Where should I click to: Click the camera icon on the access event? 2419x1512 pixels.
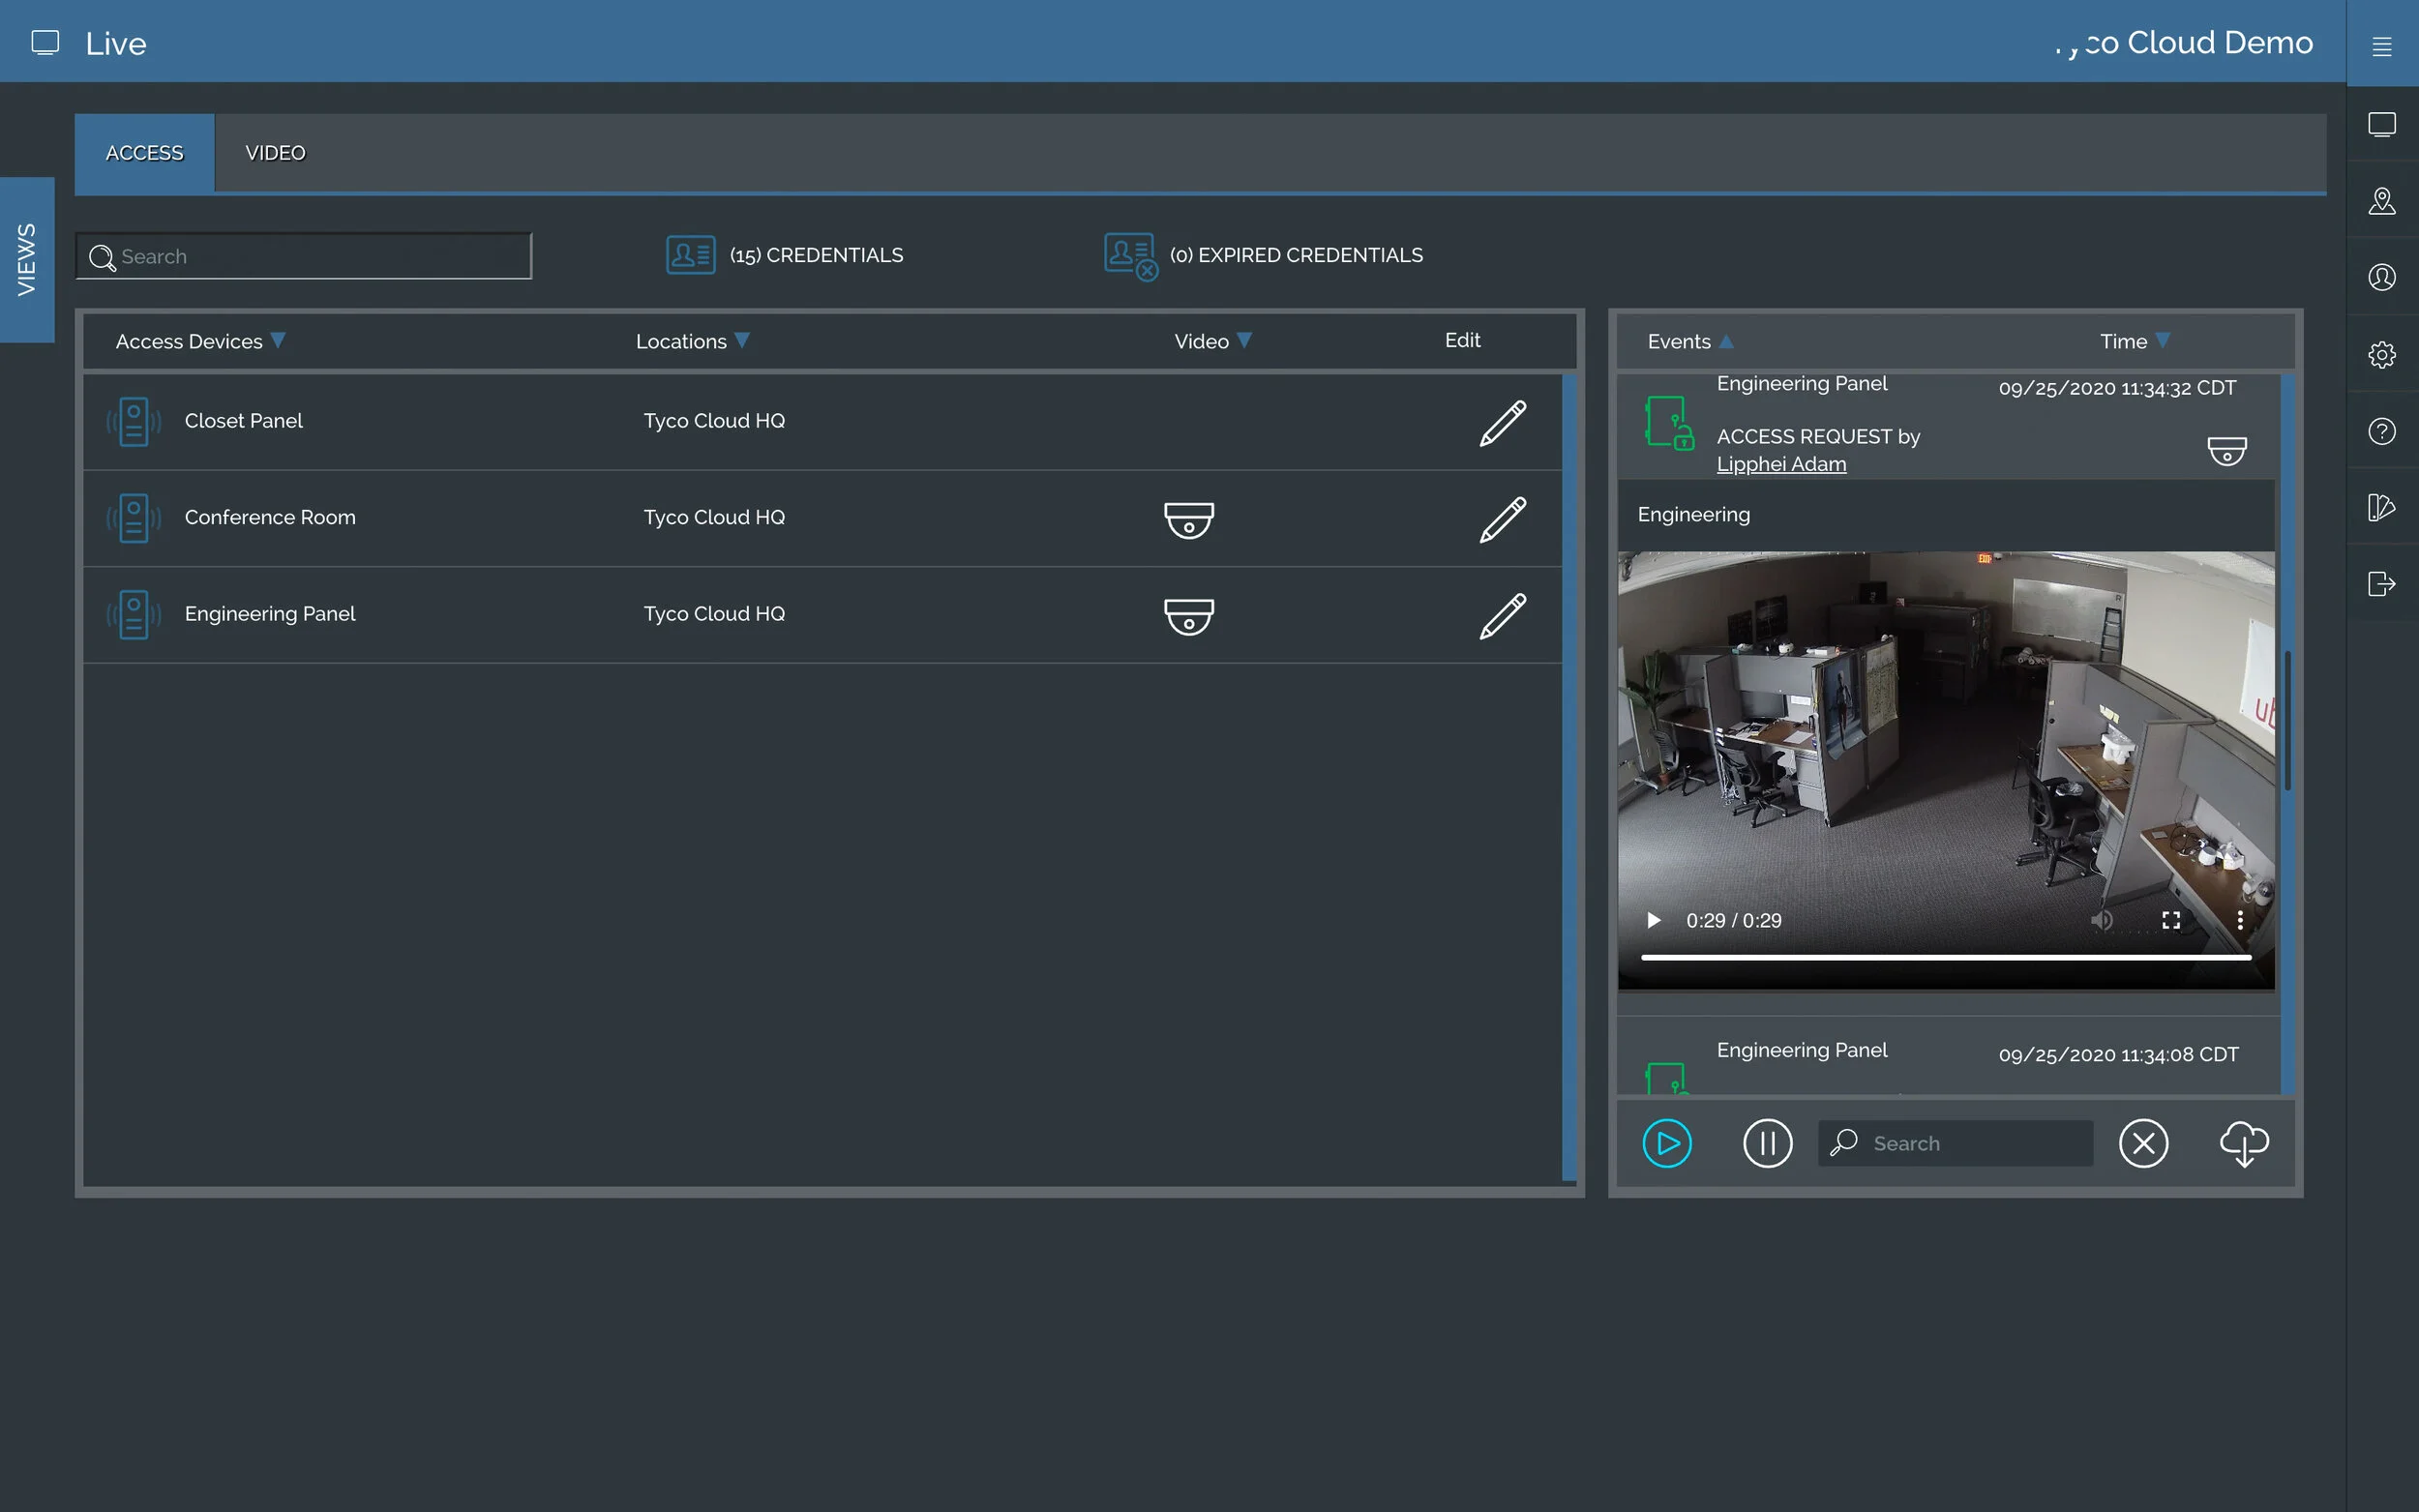pos(2229,450)
